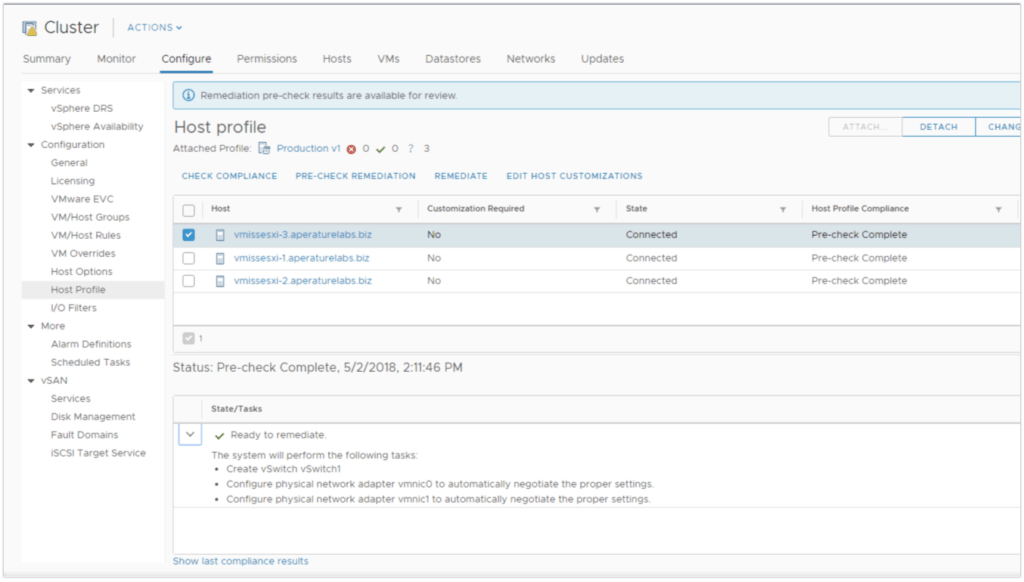The image size is (1024, 582).
Task: Click the green compliant checkmark count icon
Action: 381,149
